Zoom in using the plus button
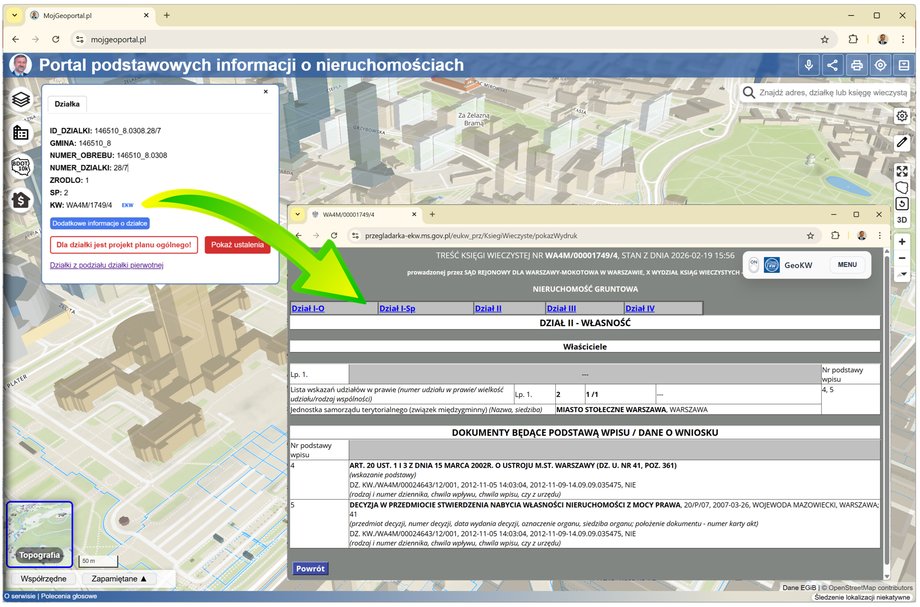920x607 pixels. tap(901, 242)
